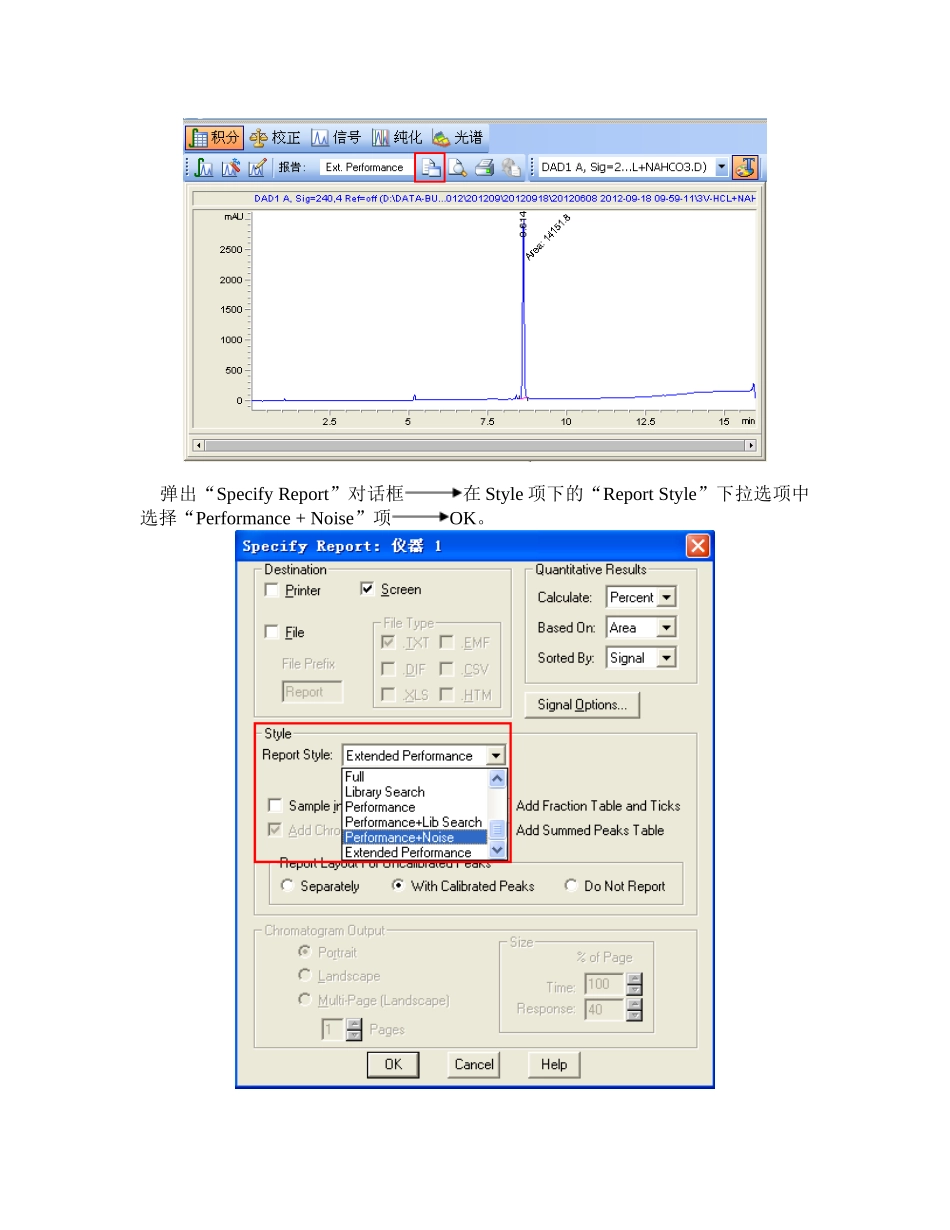Switch to the 纯化 (Purify) tab
Screen dimensions: 950x1230
(397, 137)
